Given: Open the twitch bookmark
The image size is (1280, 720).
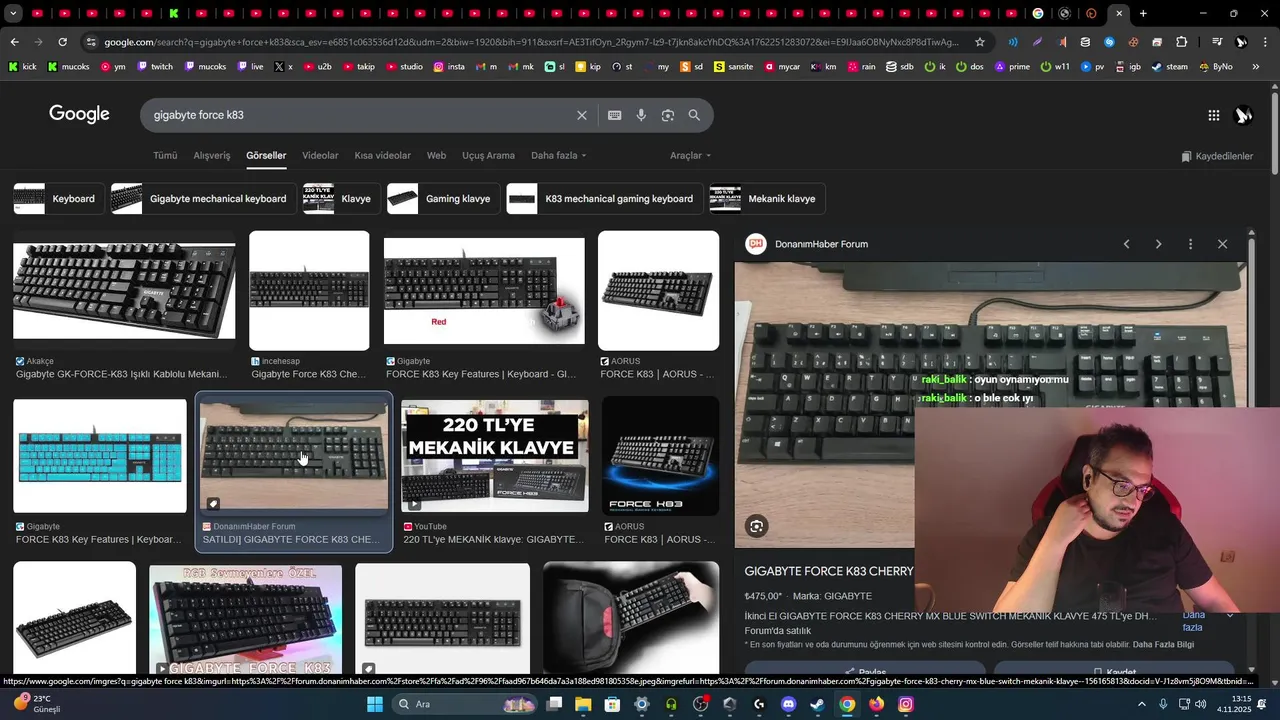Looking at the screenshot, I should click(x=154, y=67).
